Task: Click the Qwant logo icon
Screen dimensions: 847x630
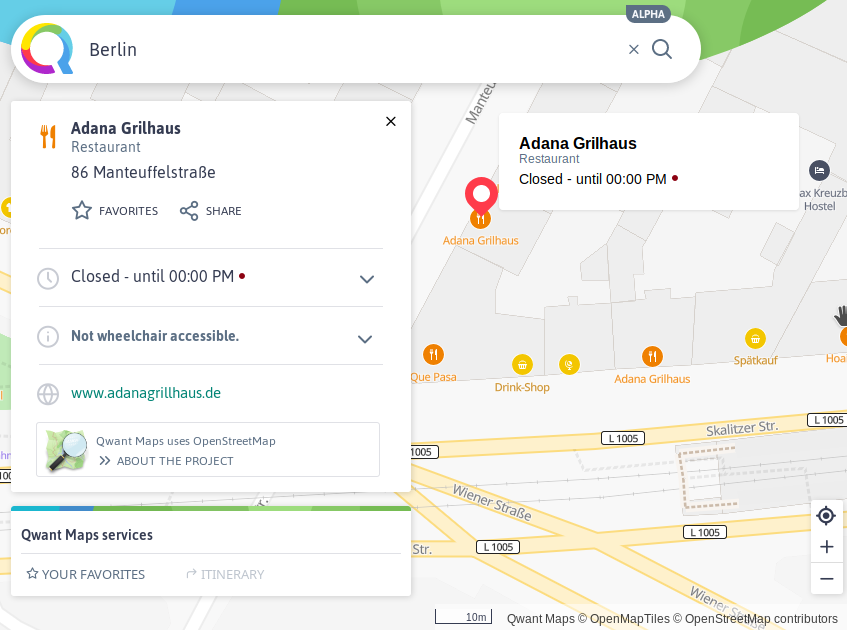Action: pyautogui.click(x=47, y=49)
